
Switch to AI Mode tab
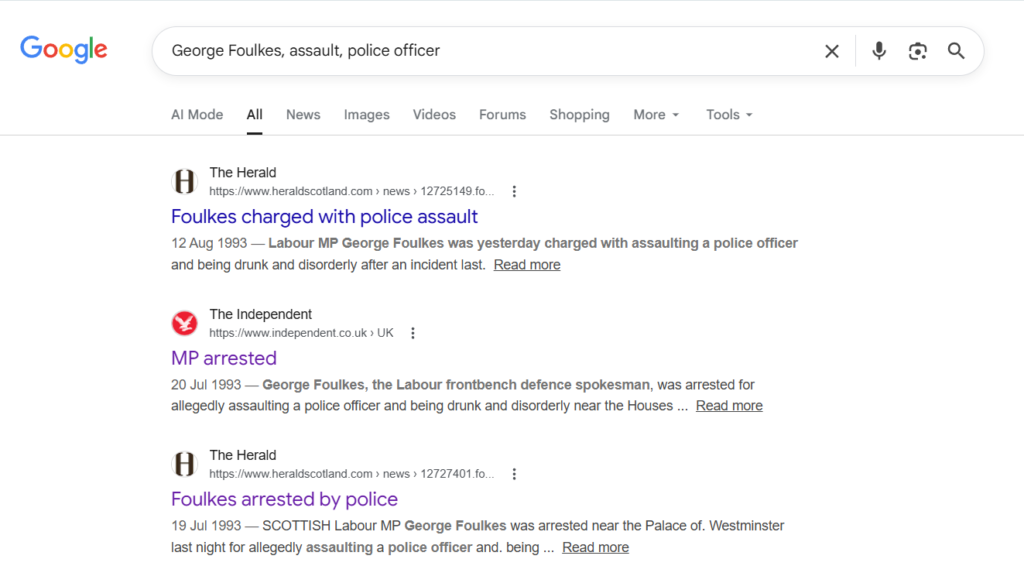pyautogui.click(x=197, y=115)
